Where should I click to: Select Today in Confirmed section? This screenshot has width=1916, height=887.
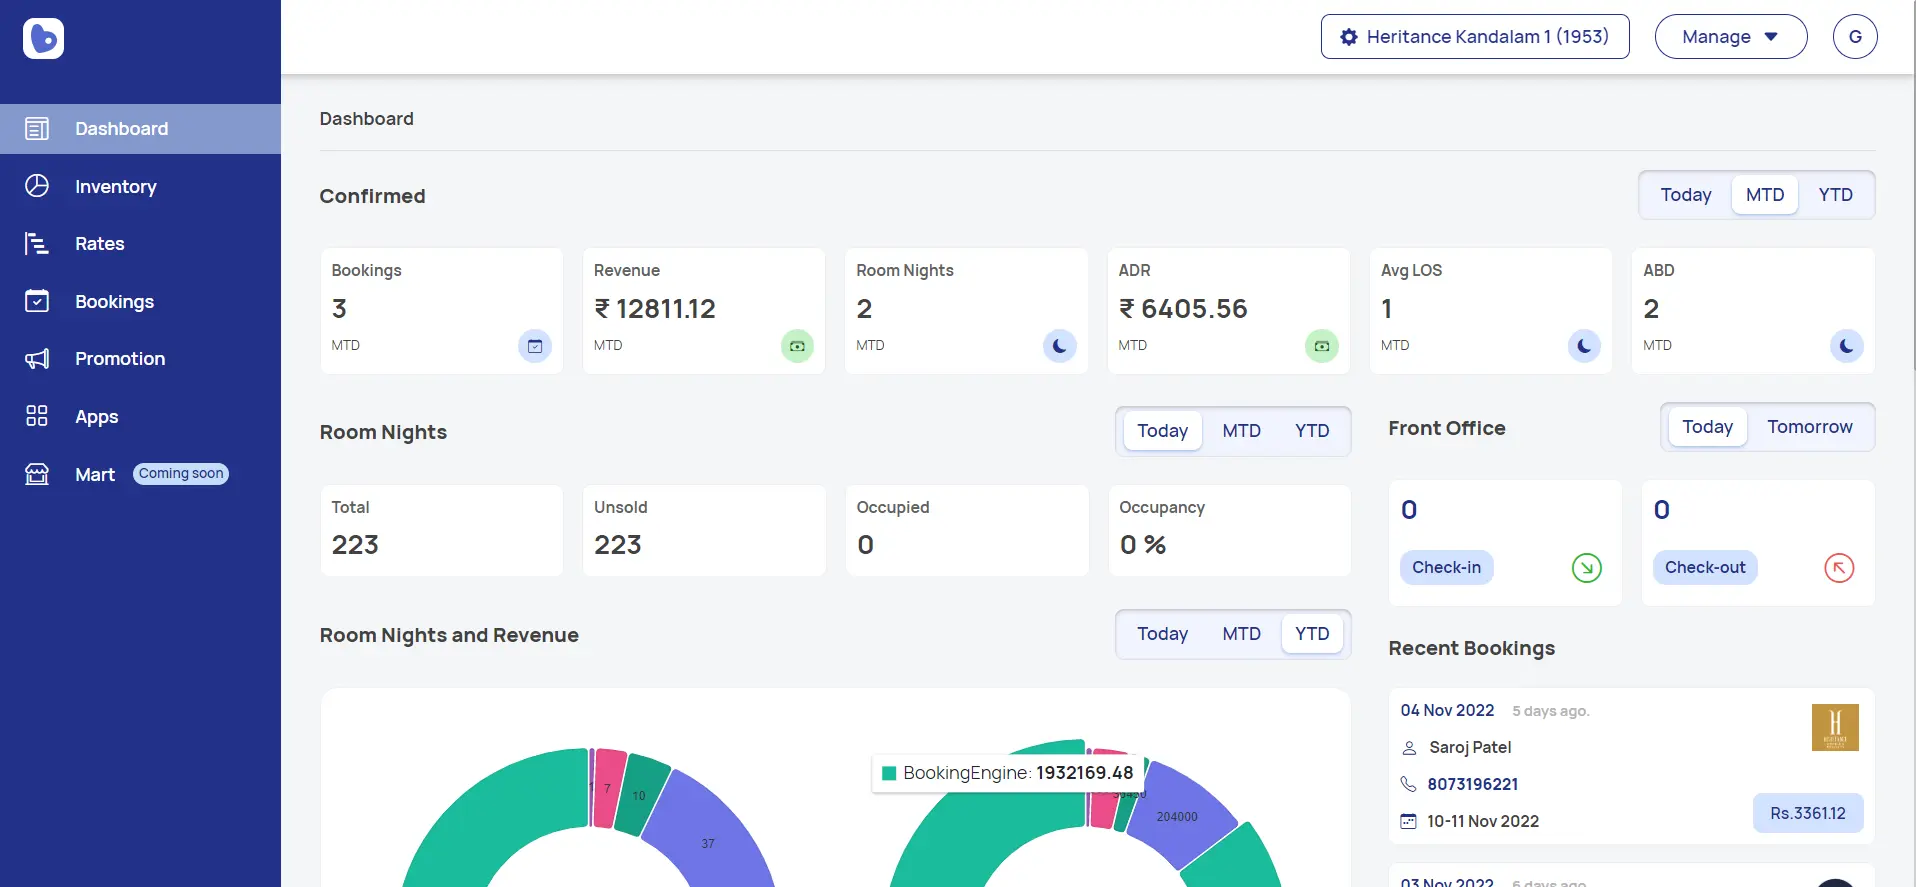tap(1686, 195)
